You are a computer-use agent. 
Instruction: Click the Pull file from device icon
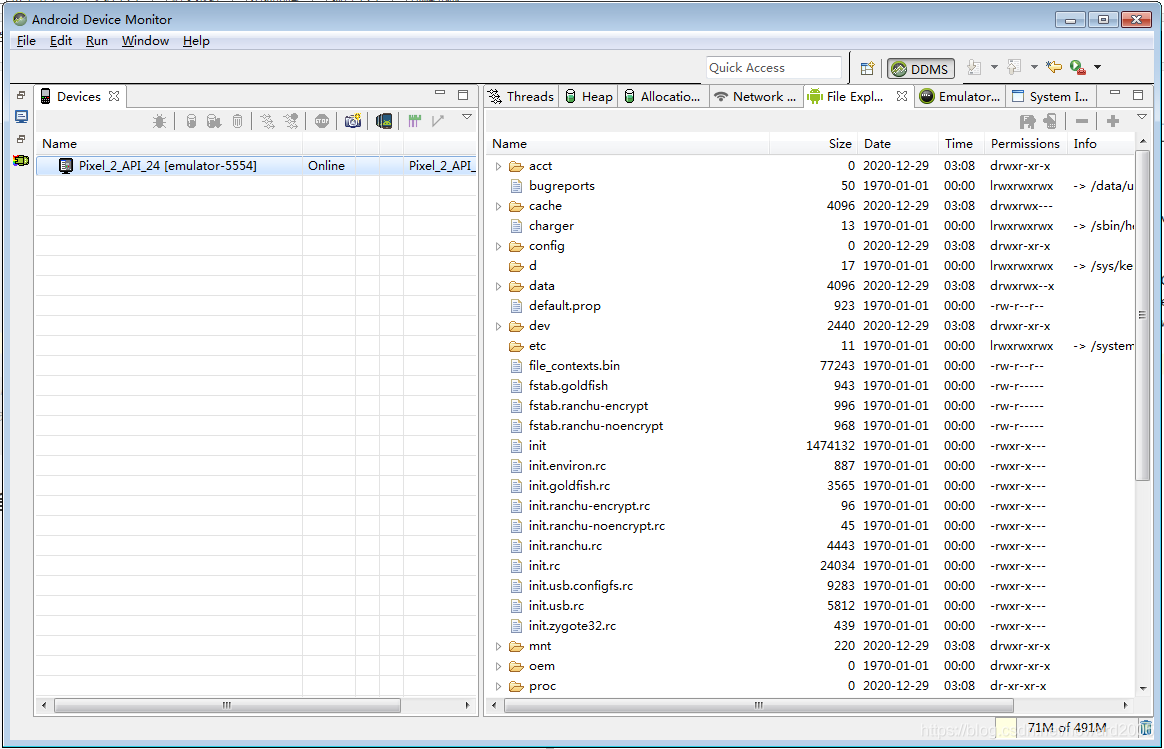tap(1027, 121)
